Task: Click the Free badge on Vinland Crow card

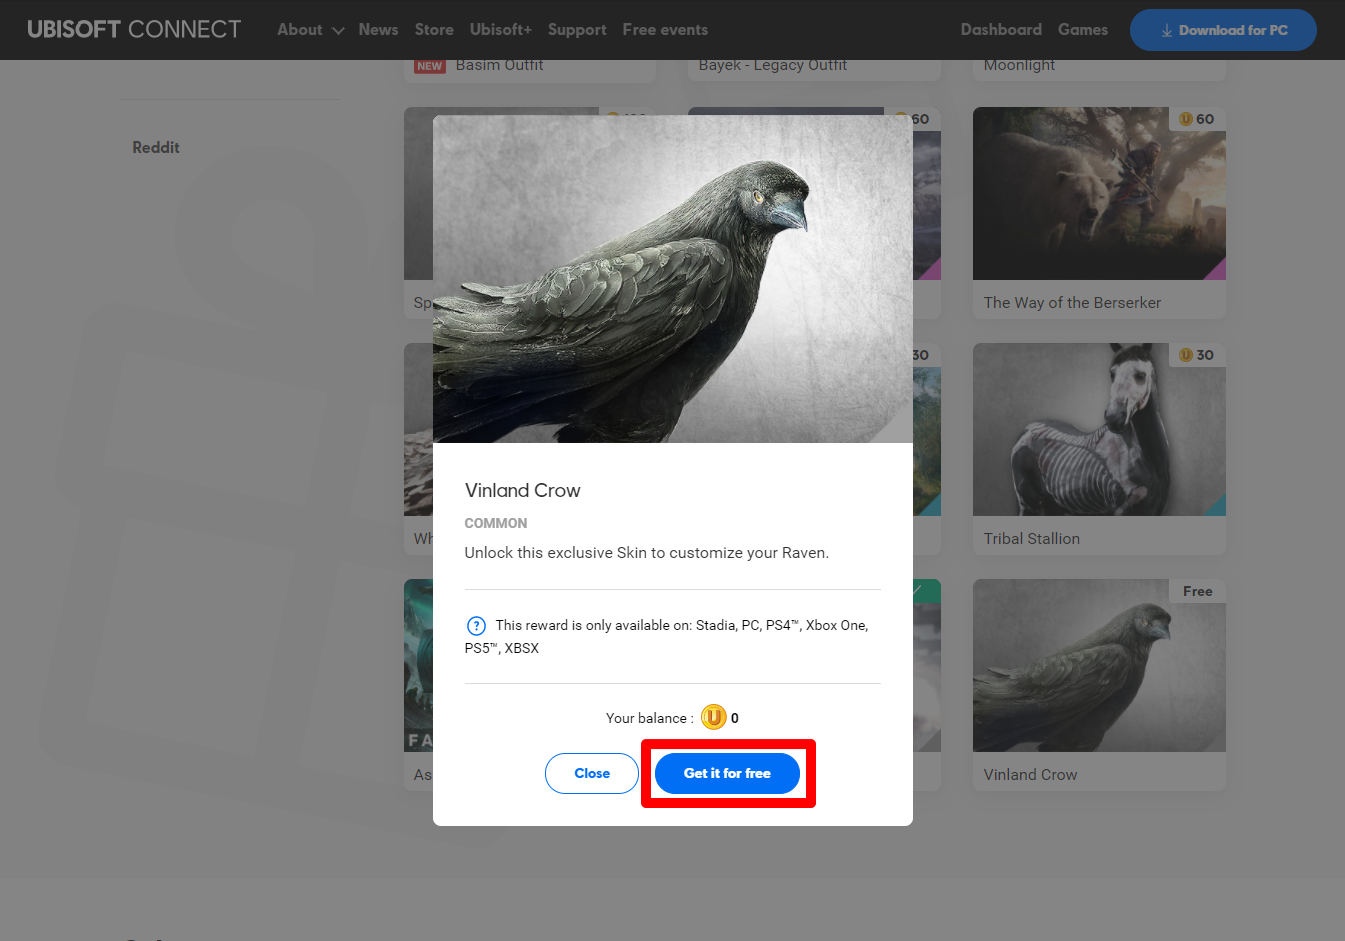Action: [x=1197, y=591]
